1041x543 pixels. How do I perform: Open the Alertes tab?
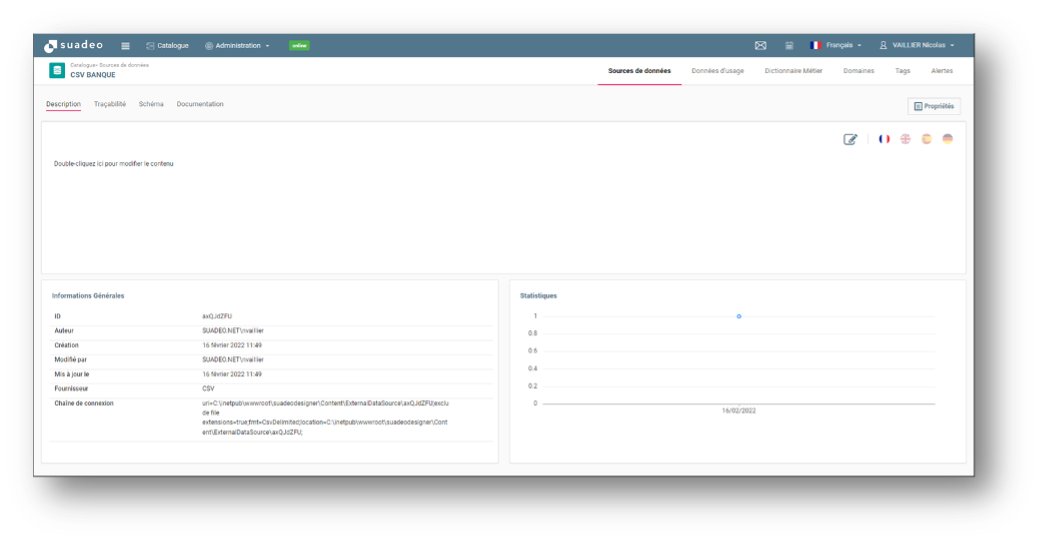click(x=941, y=71)
